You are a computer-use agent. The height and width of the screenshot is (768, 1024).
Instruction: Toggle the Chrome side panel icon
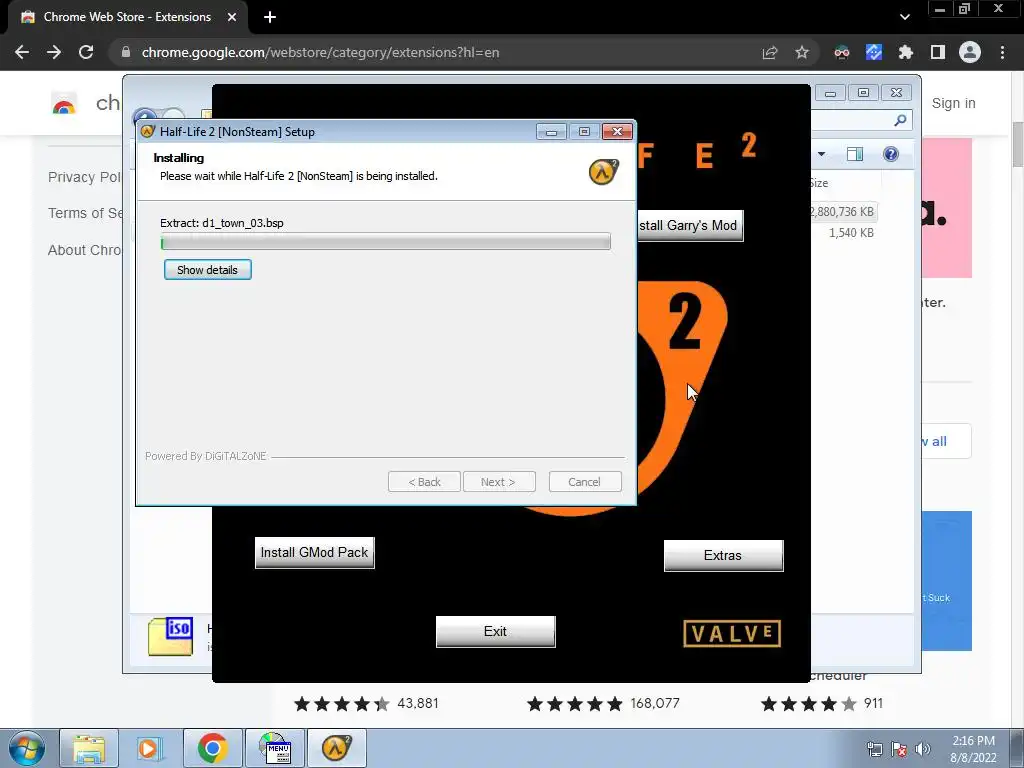point(938,52)
